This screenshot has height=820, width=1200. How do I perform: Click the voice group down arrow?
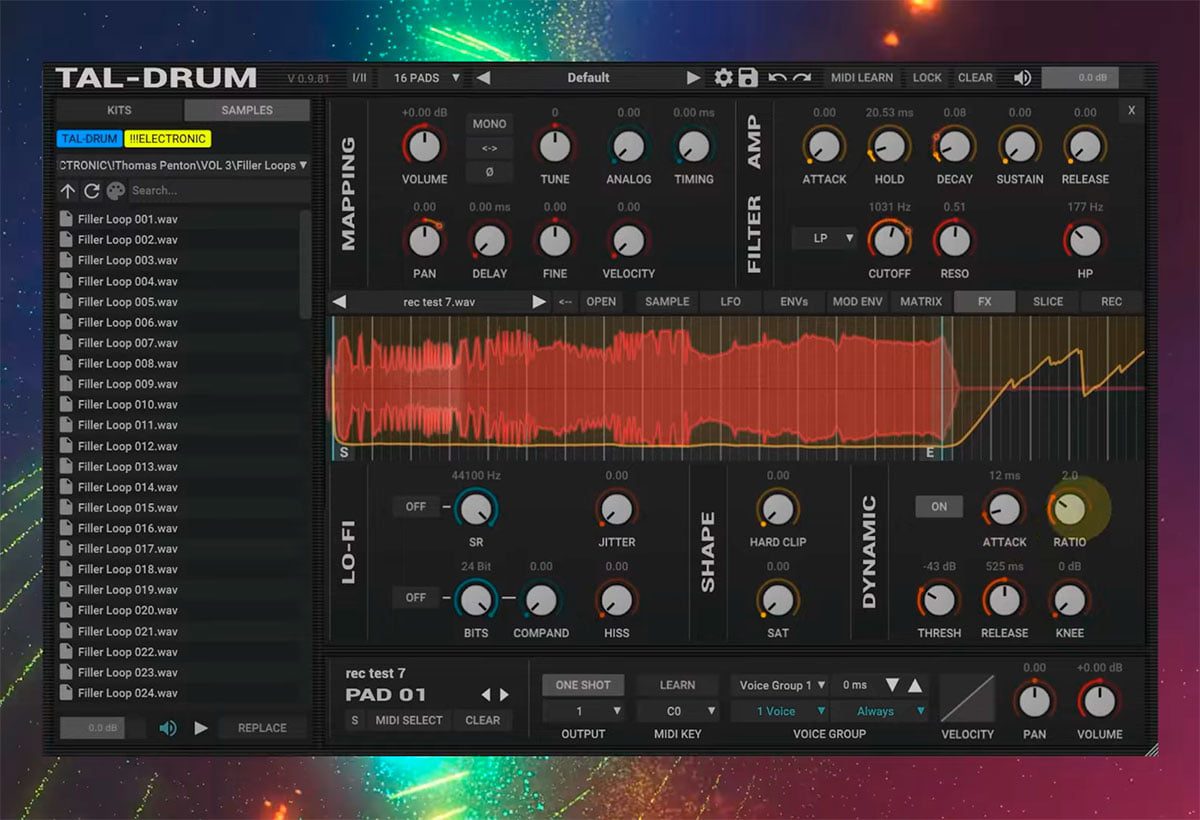(x=892, y=685)
